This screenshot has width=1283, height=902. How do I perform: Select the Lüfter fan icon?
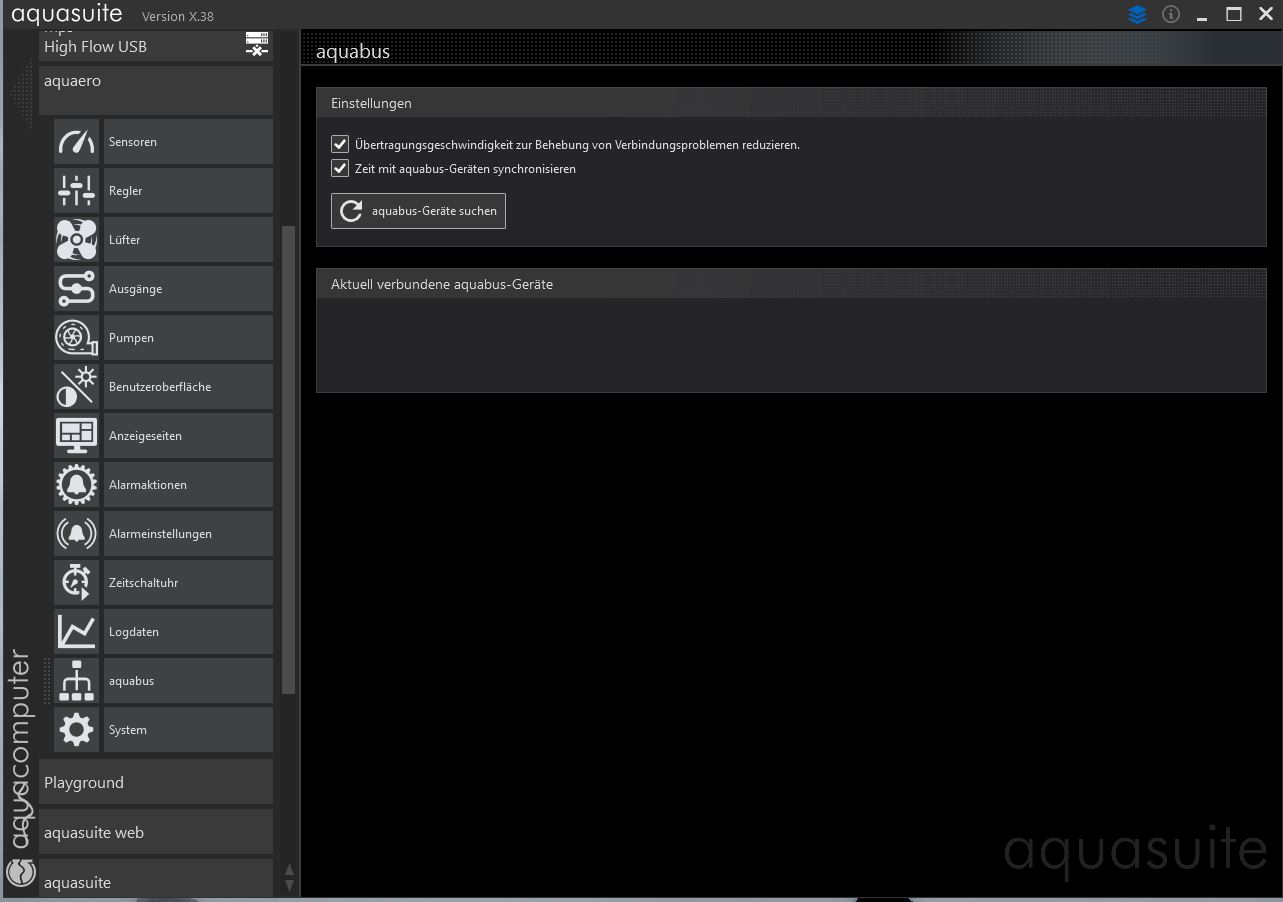[x=76, y=240]
